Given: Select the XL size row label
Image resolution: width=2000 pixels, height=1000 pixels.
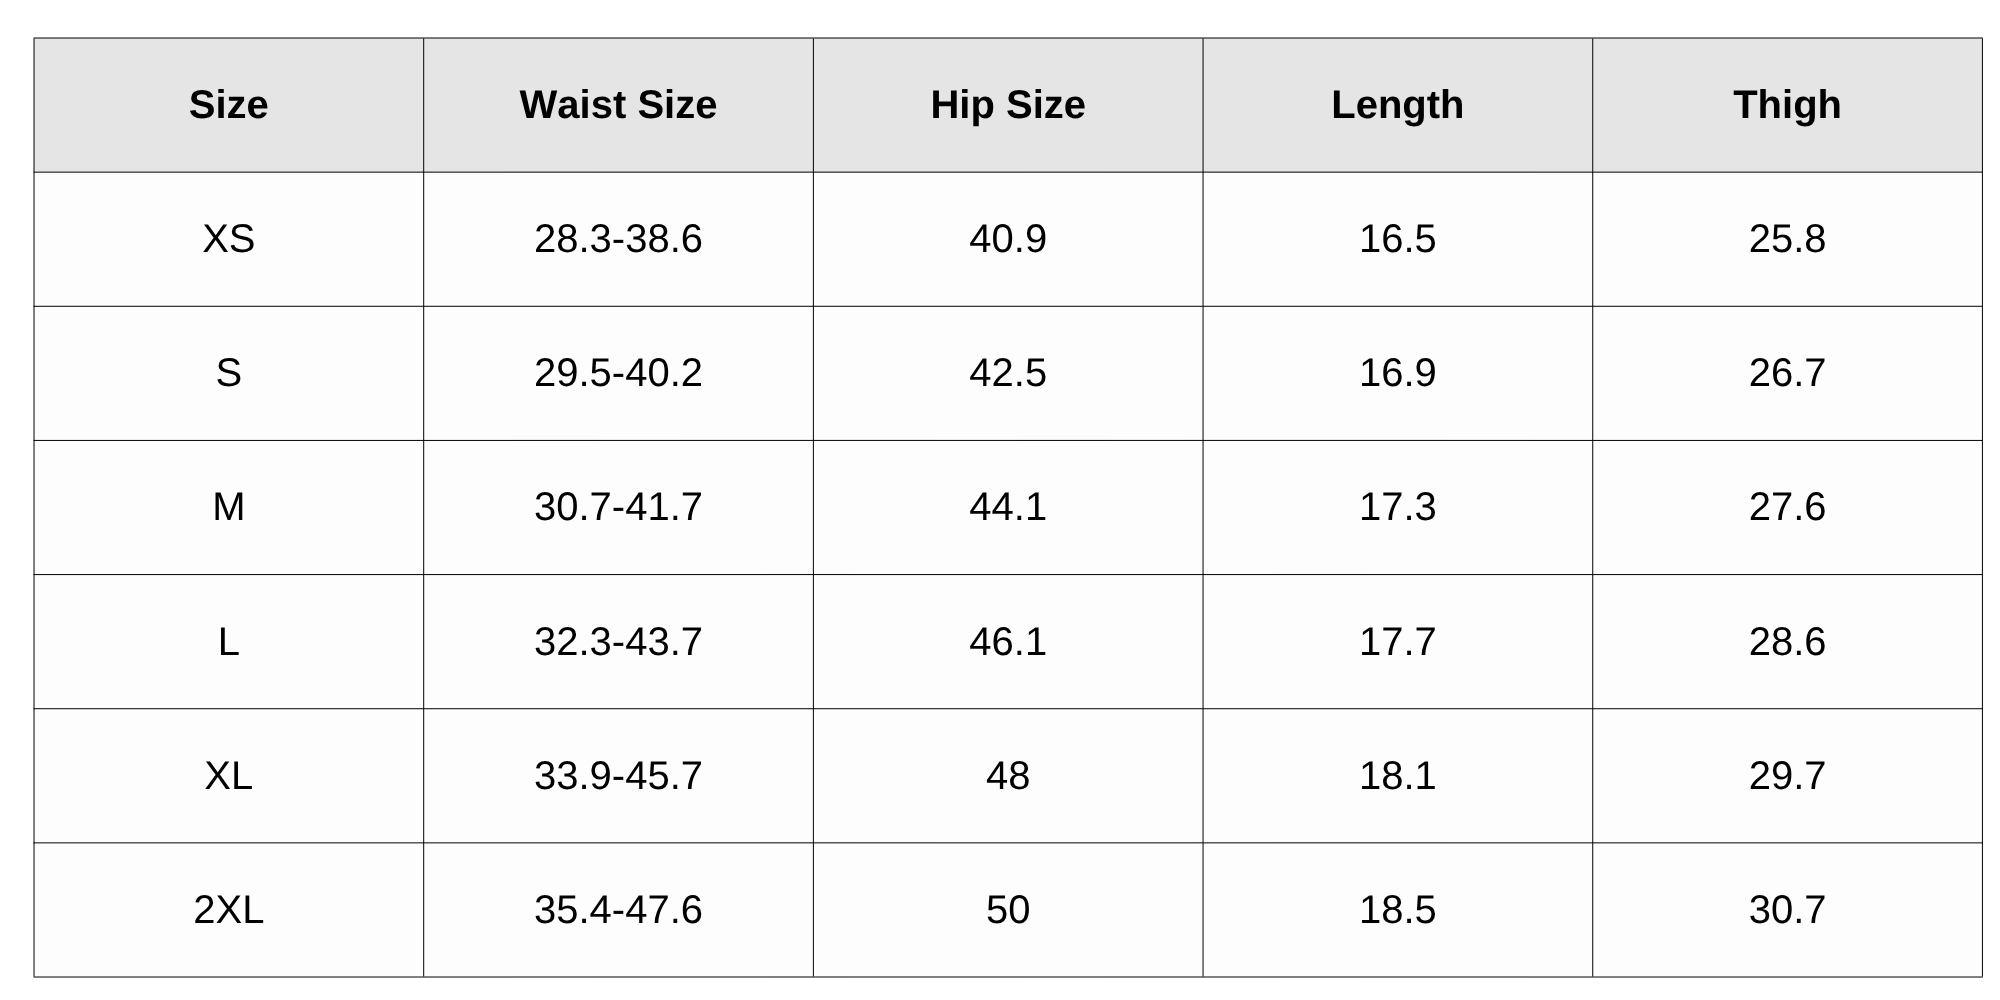Looking at the screenshot, I should [228, 776].
